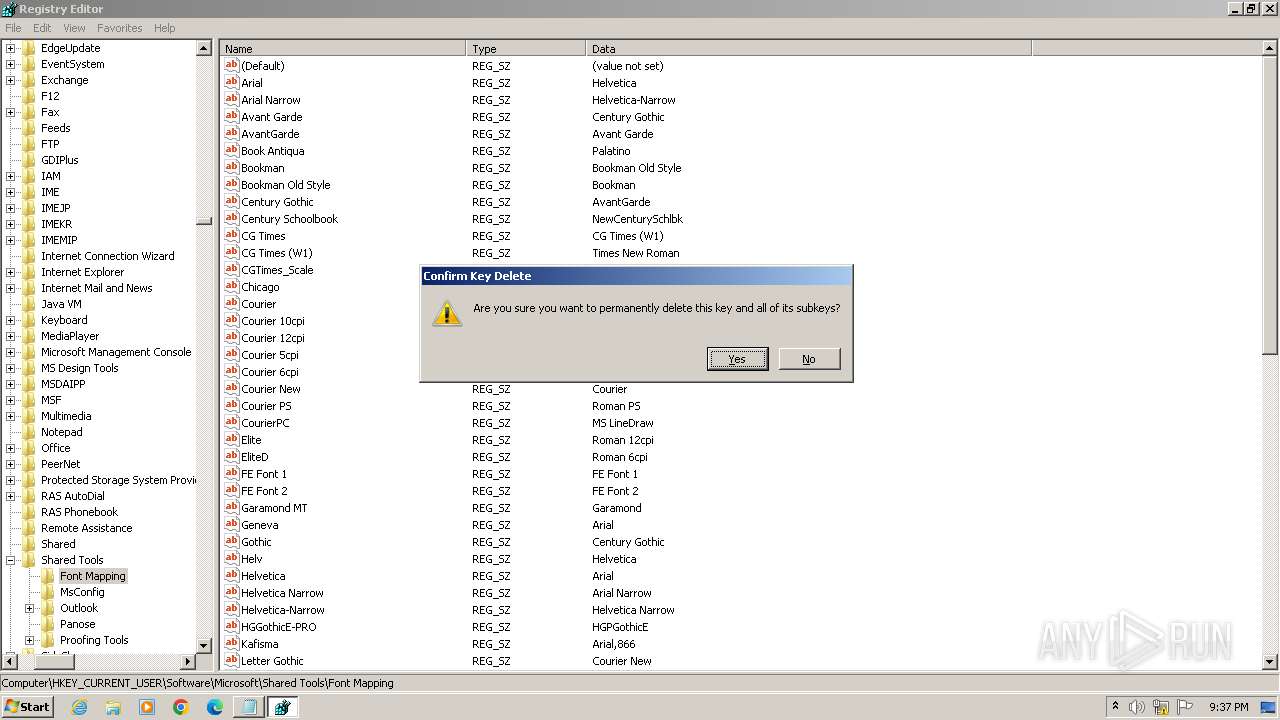Open the Help menu

(165, 28)
